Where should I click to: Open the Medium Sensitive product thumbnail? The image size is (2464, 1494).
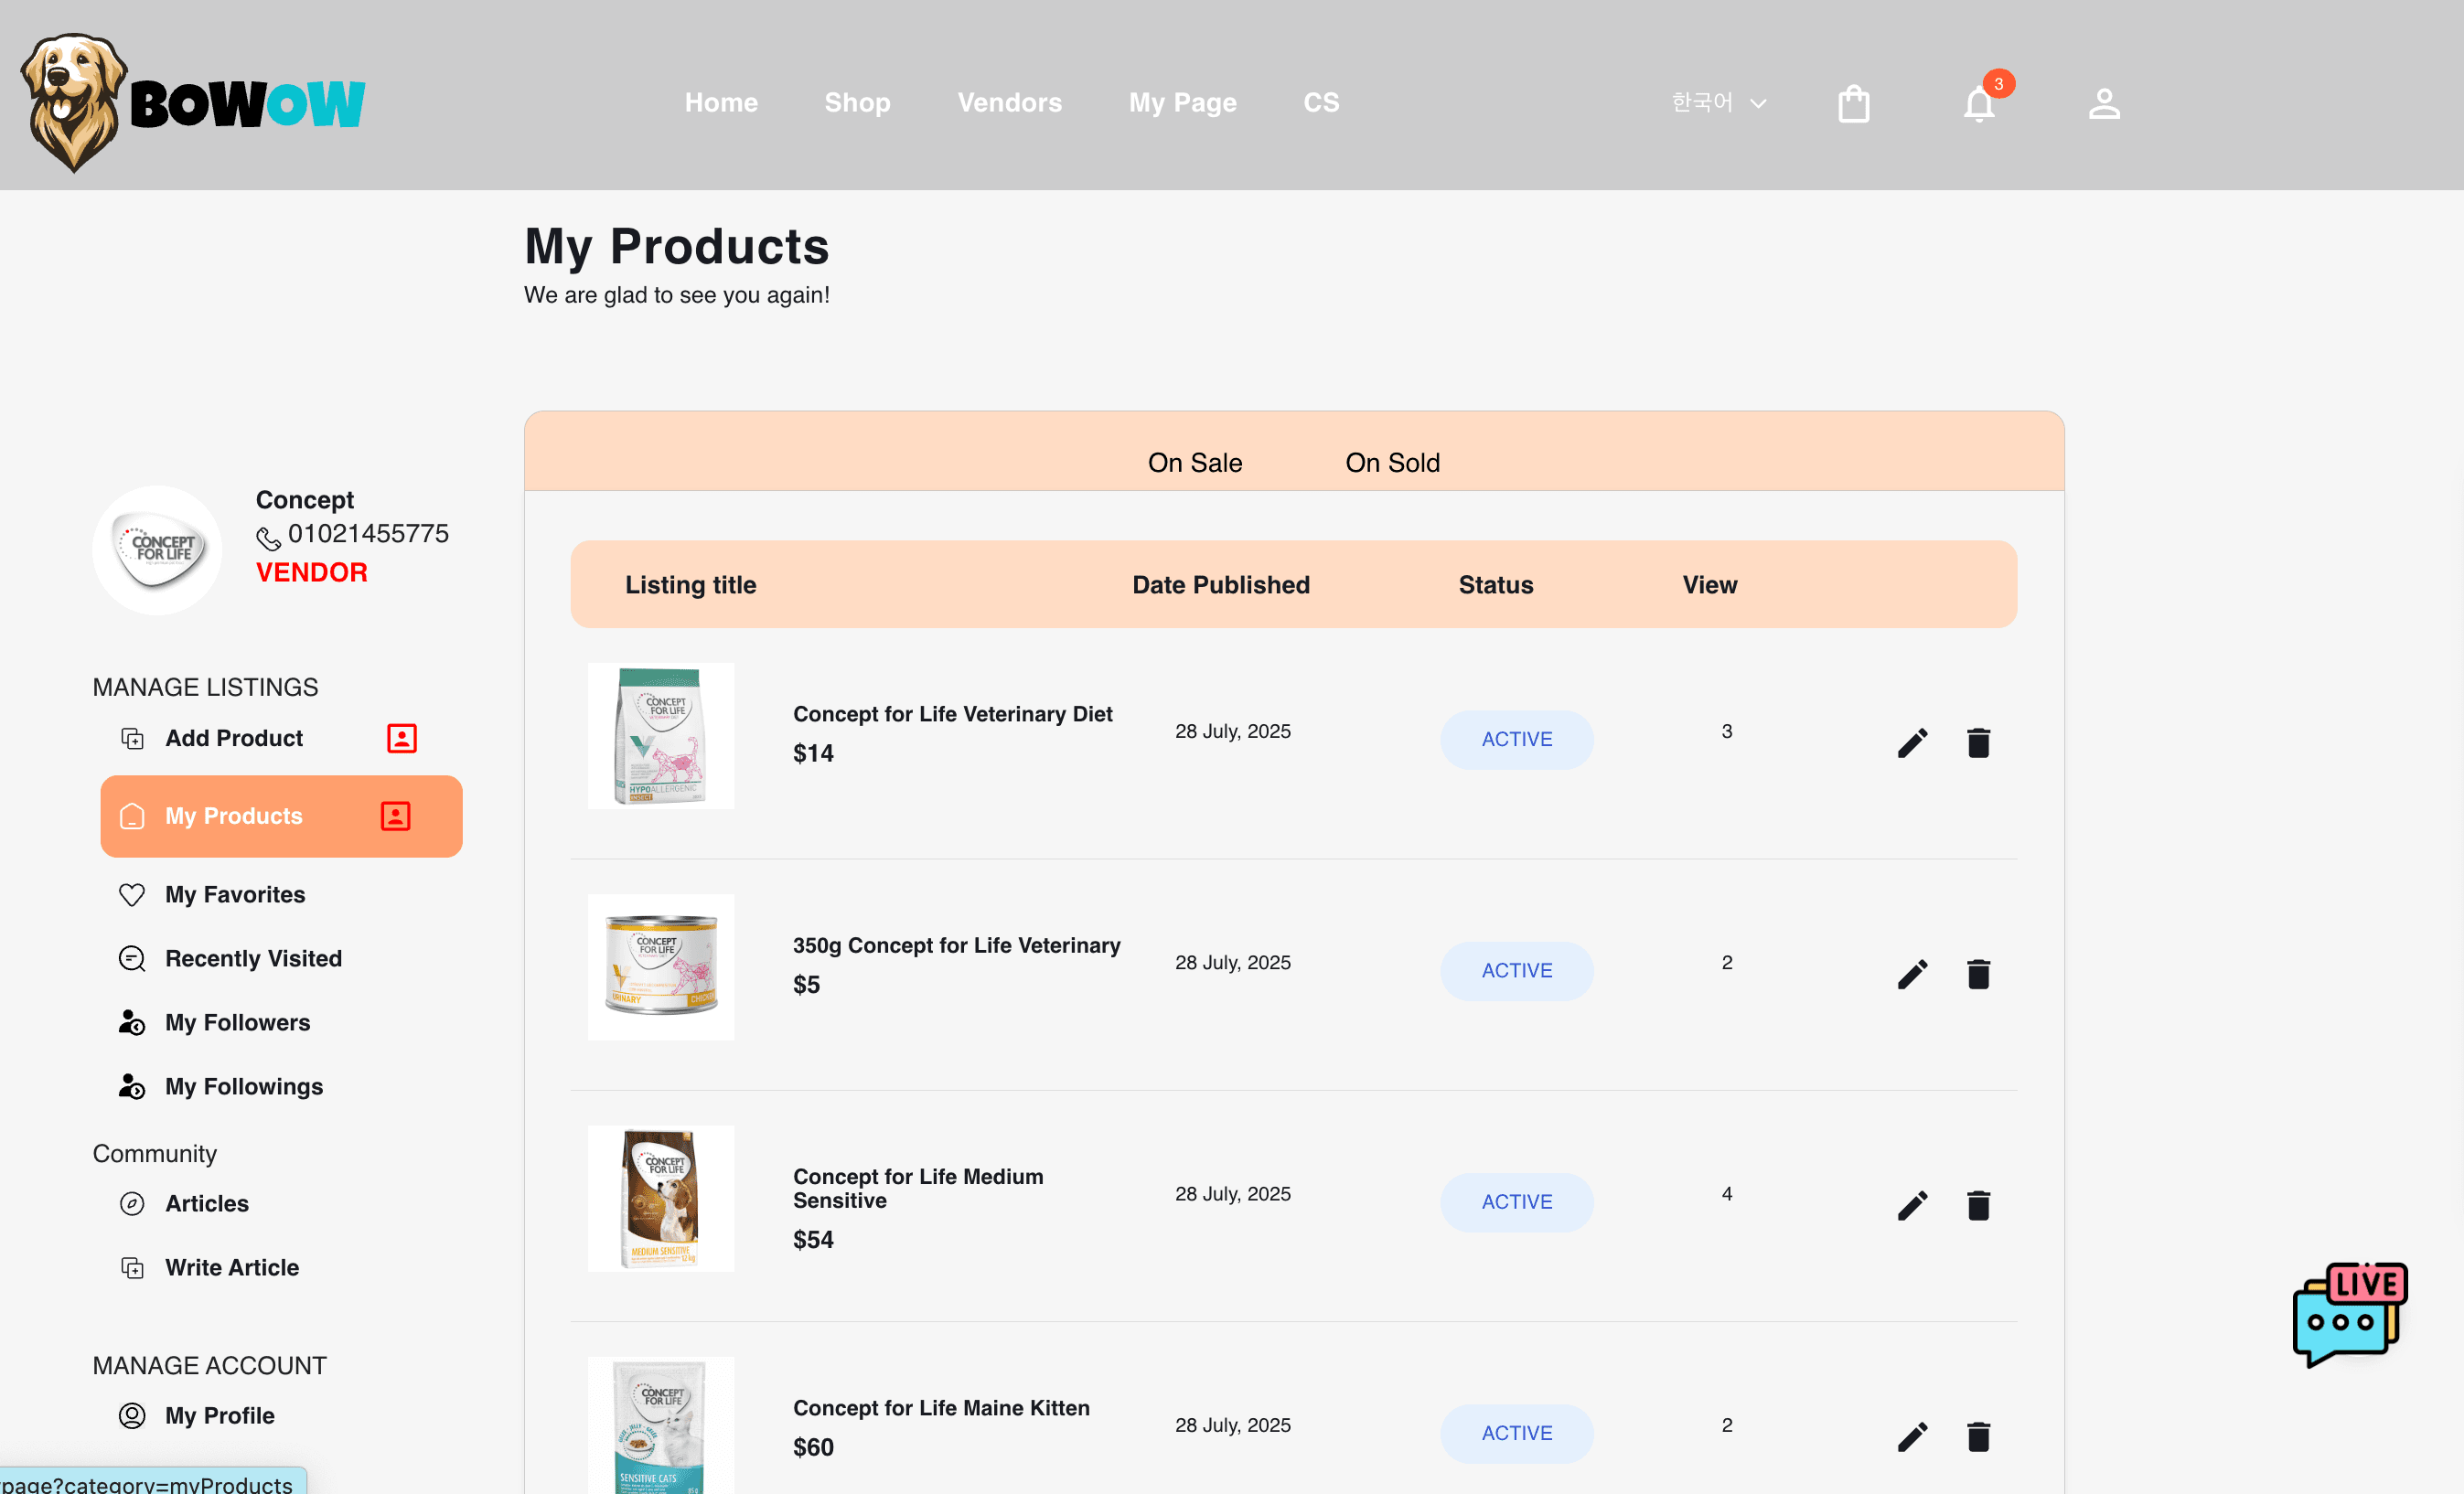[661, 1198]
